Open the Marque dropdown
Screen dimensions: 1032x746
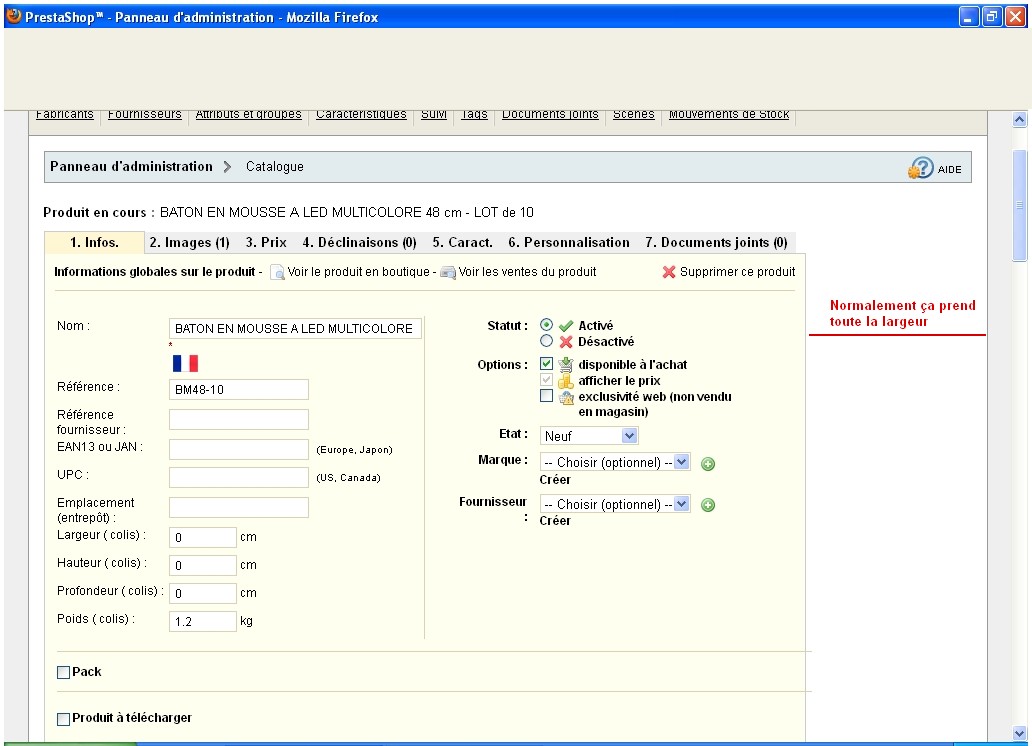(x=615, y=462)
